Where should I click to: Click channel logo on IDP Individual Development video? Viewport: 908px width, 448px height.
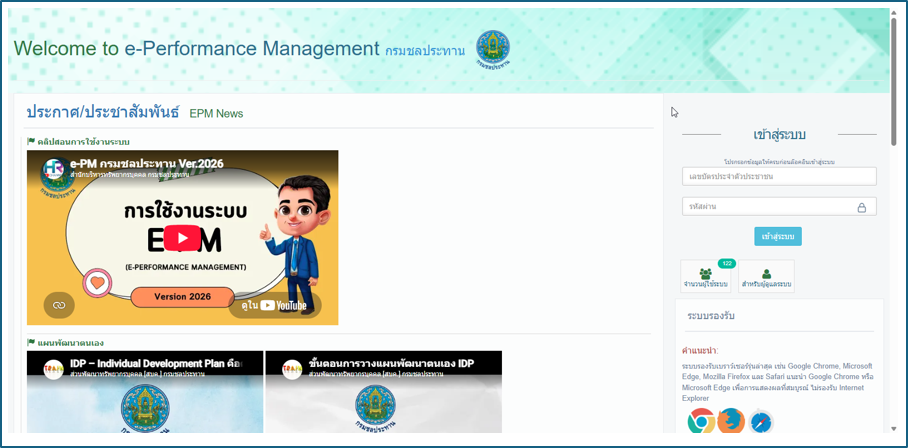pos(53,369)
